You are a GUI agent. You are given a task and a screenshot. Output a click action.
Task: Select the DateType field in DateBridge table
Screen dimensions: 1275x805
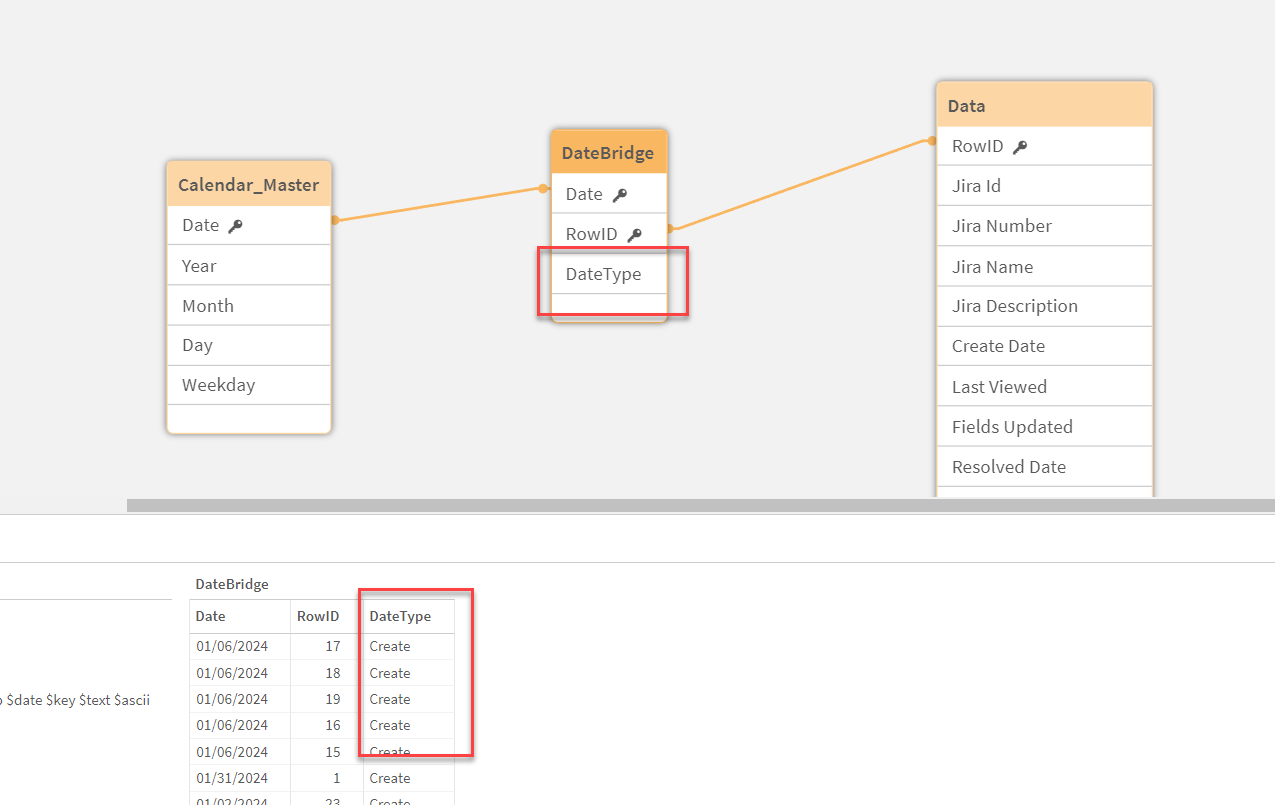click(608, 274)
